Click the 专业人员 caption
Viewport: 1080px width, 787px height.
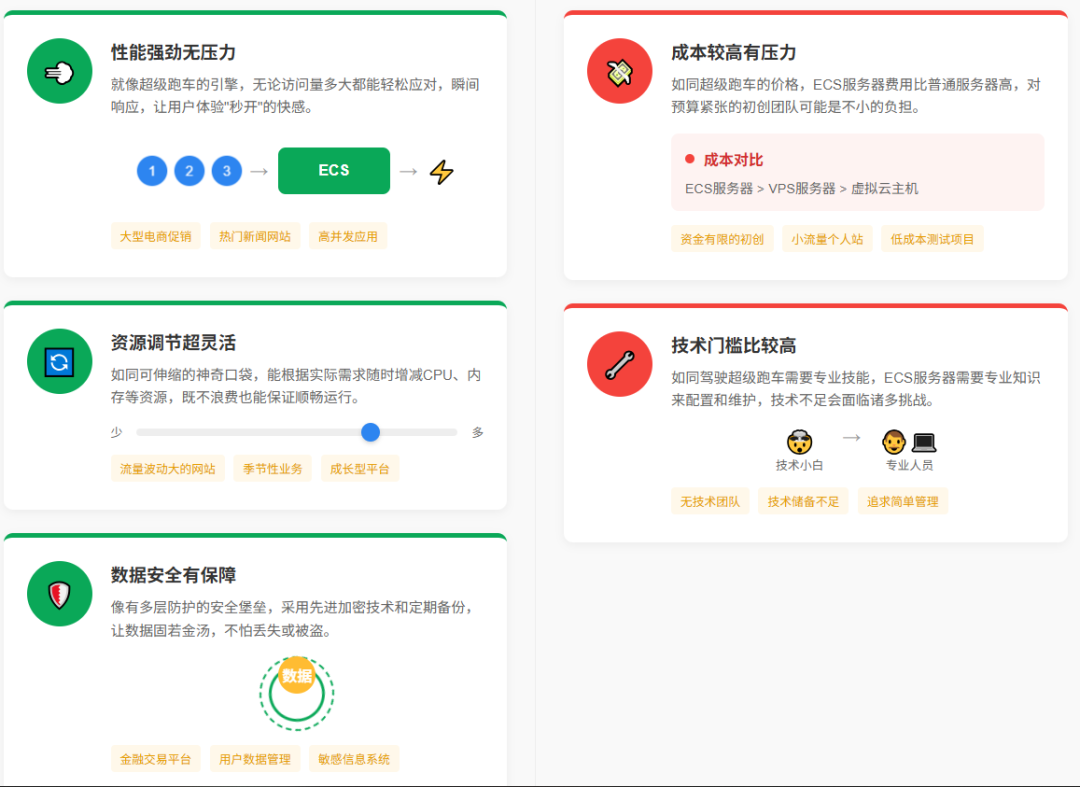pyautogui.click(x=909, y=465)
